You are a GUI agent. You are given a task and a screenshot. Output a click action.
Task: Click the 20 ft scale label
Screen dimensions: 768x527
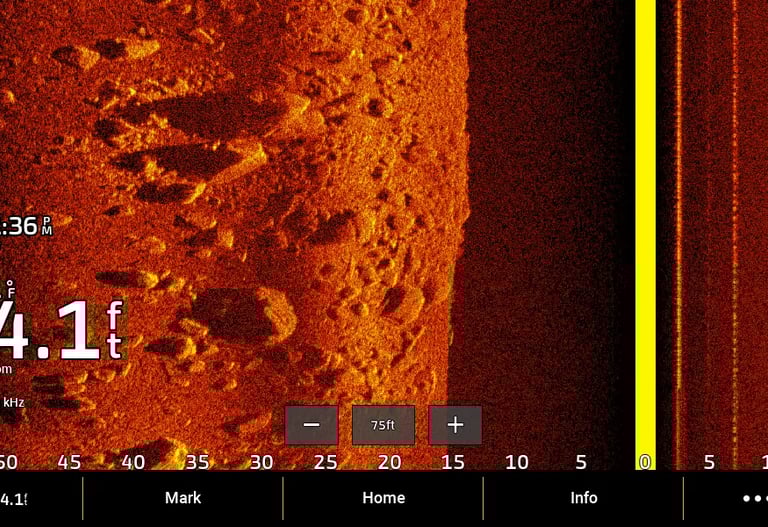[389, 462]
